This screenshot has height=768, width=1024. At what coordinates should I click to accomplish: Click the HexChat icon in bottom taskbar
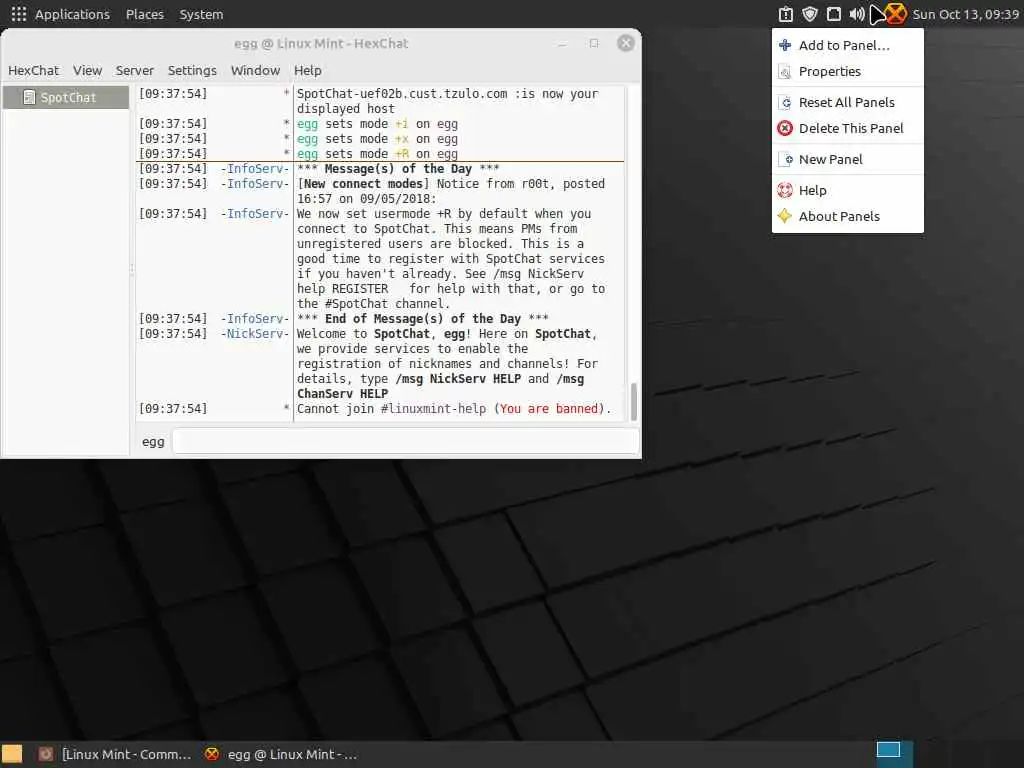coord(212,754)
